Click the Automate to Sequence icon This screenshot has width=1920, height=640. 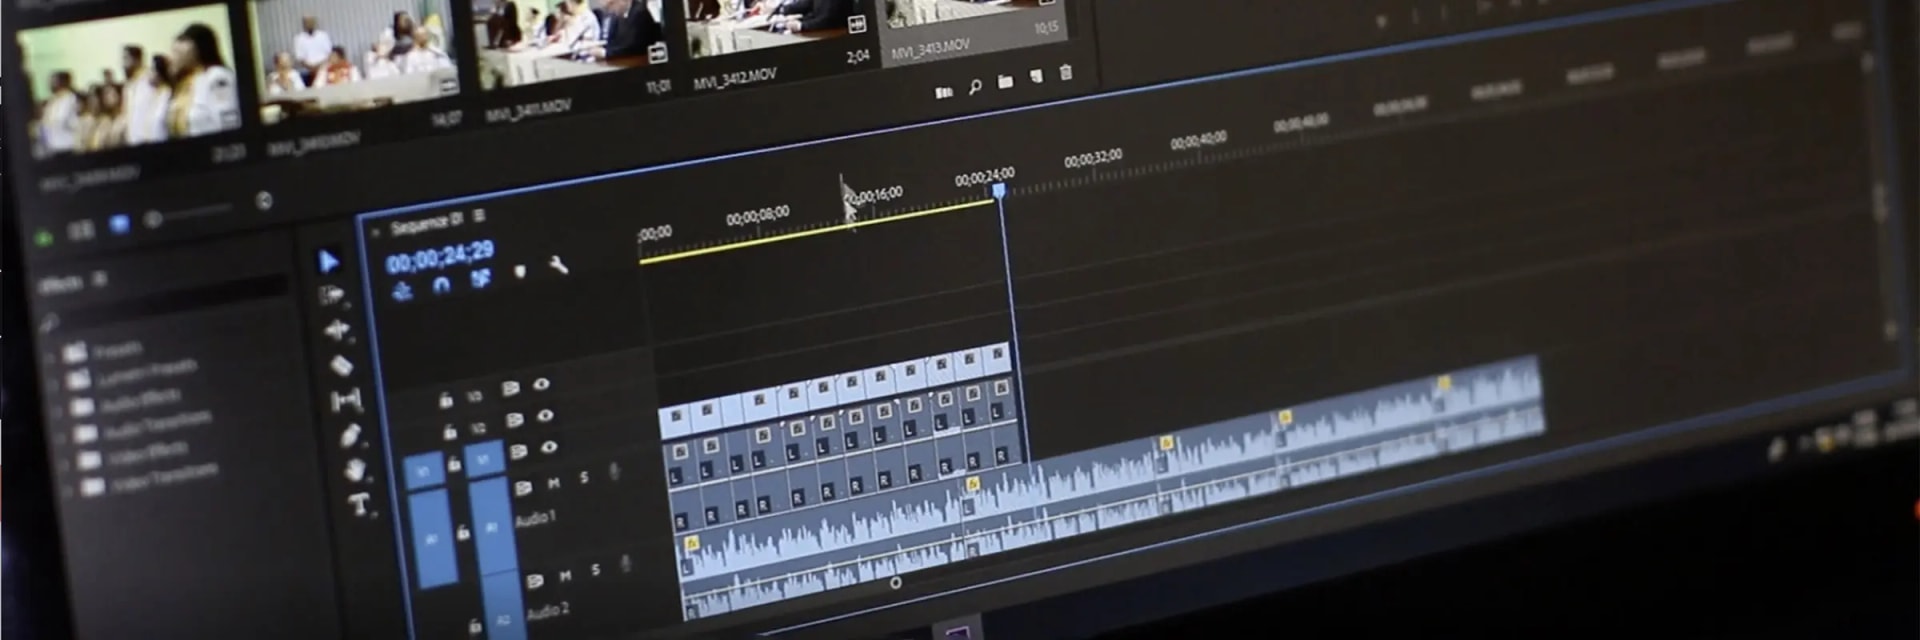[943, 92]
